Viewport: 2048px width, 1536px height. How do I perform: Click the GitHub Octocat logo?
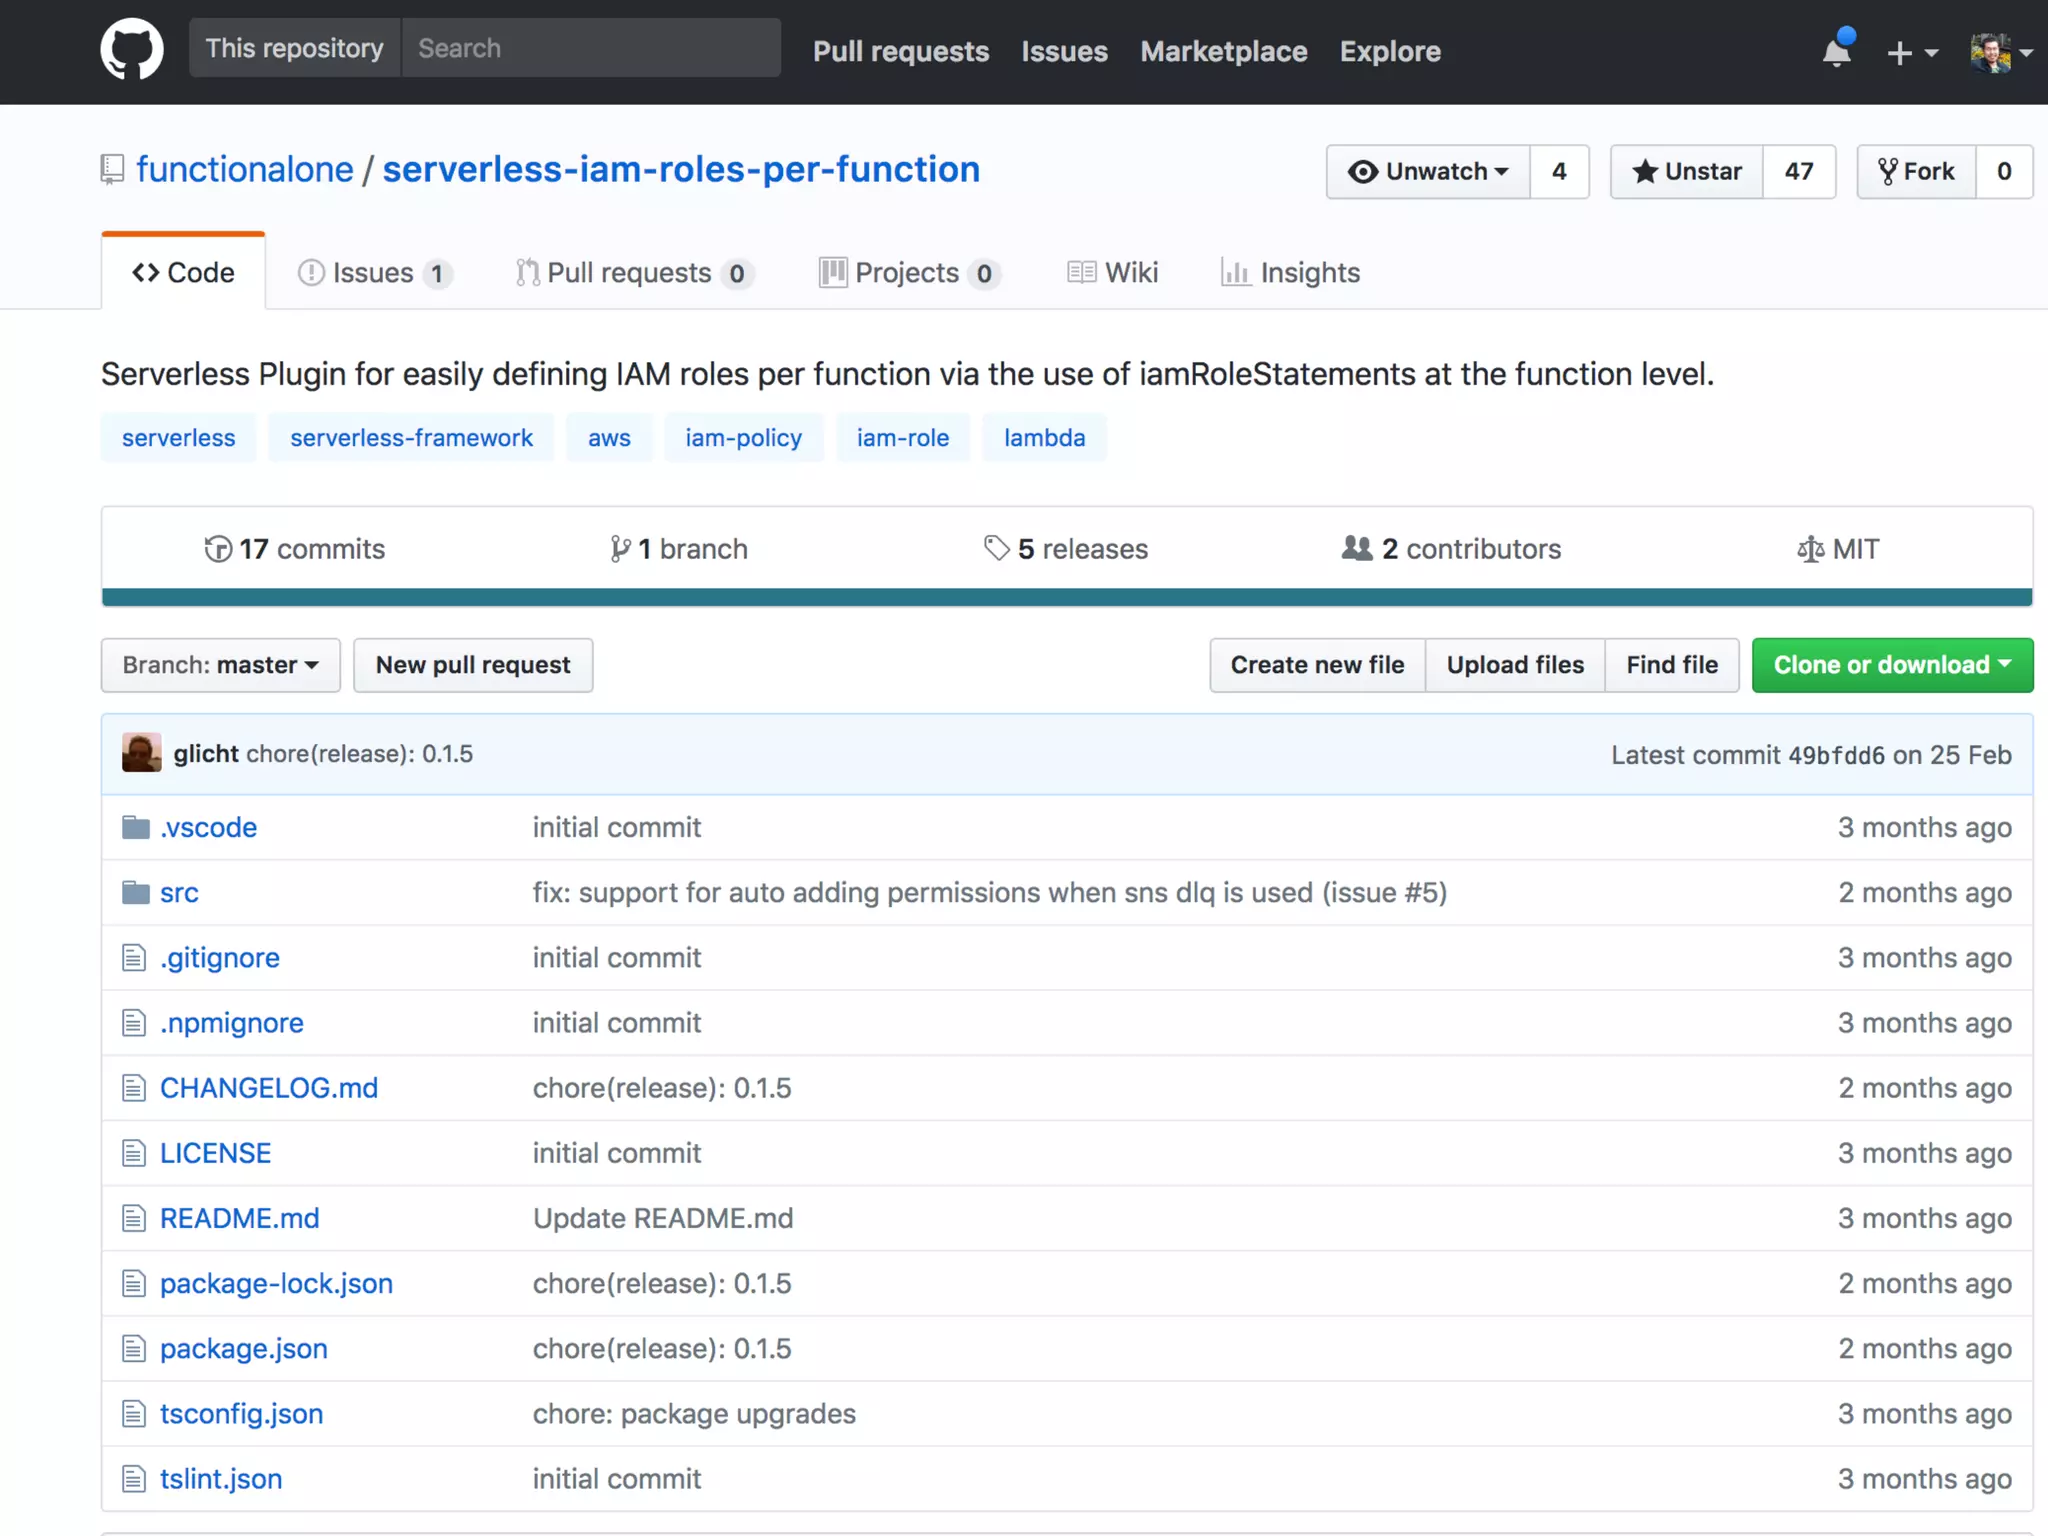[131, 50]
